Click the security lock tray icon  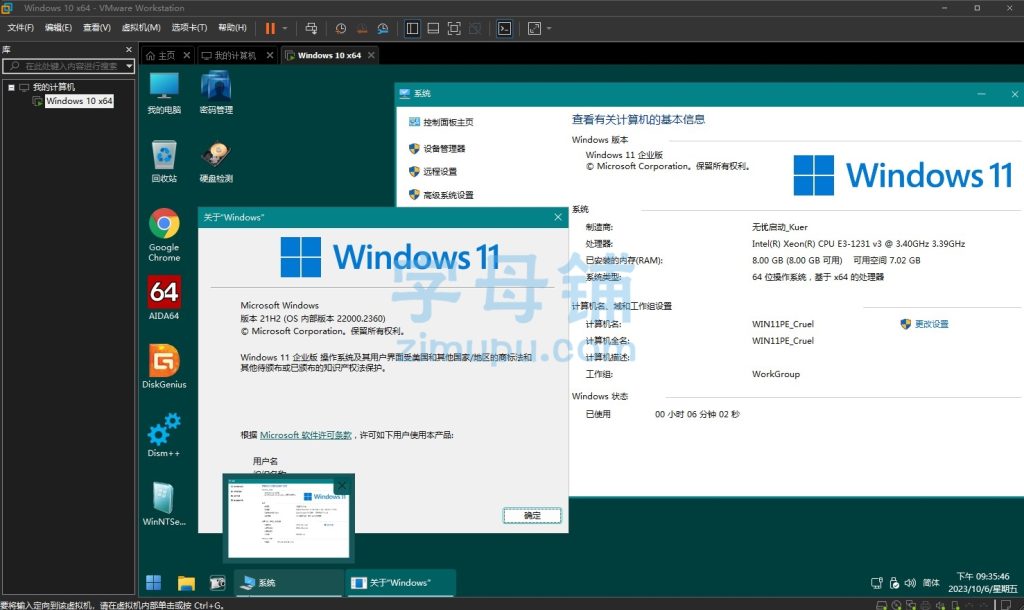point(894,583)
